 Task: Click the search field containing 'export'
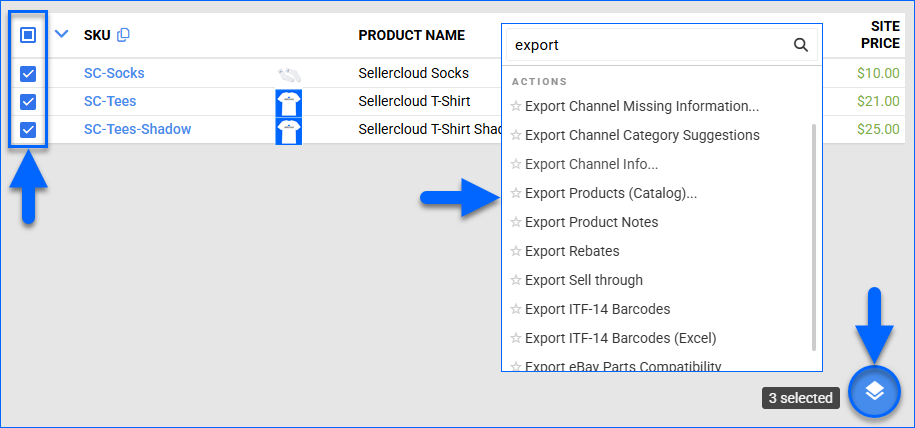[650, 45]
